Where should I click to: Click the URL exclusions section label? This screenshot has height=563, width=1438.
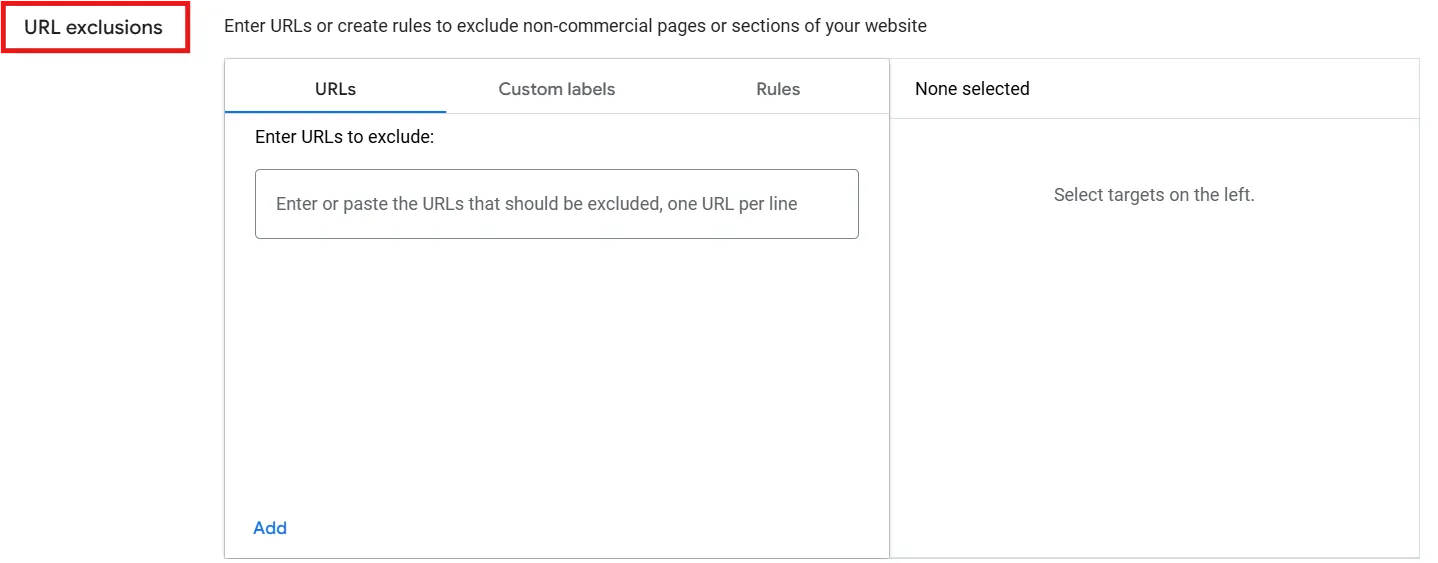pos(94,27)
